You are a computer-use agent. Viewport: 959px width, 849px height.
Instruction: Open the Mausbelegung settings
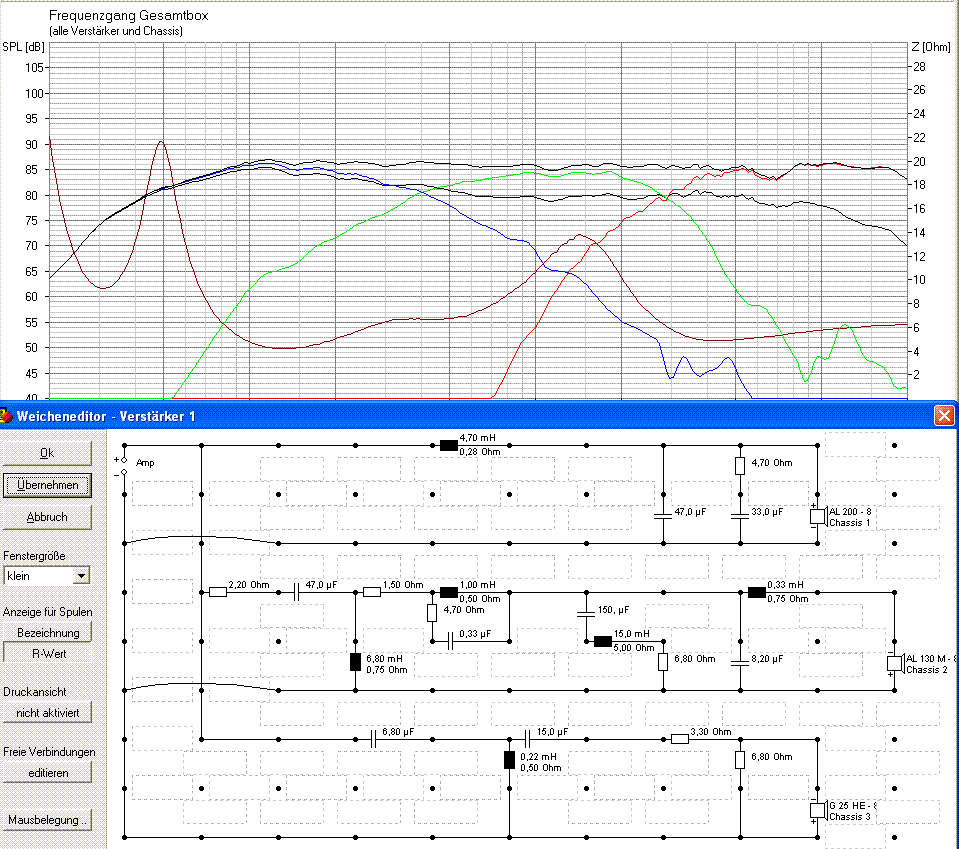[48, 820]
